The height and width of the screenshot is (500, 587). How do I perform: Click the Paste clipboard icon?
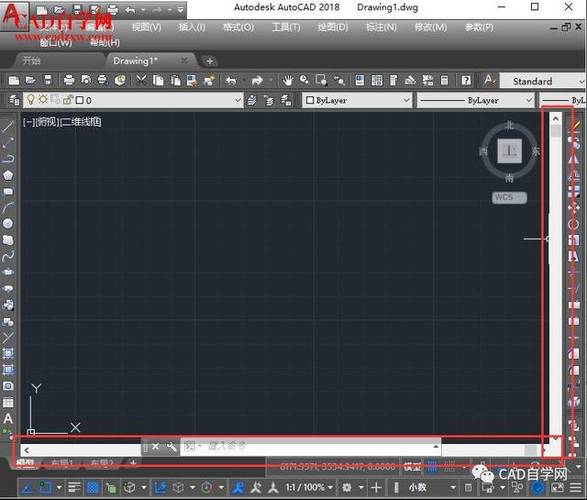tap(175, 80)
